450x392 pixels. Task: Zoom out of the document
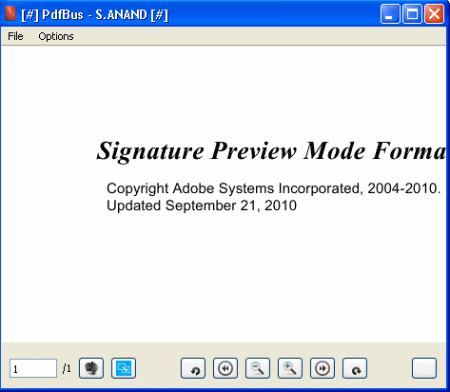coord(257,368)
